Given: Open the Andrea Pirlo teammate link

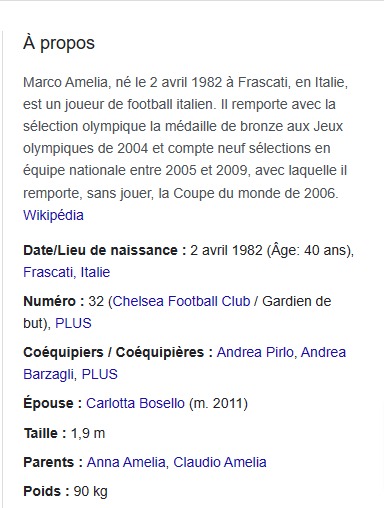Looking at the screenshot, I should click(255, 352).
